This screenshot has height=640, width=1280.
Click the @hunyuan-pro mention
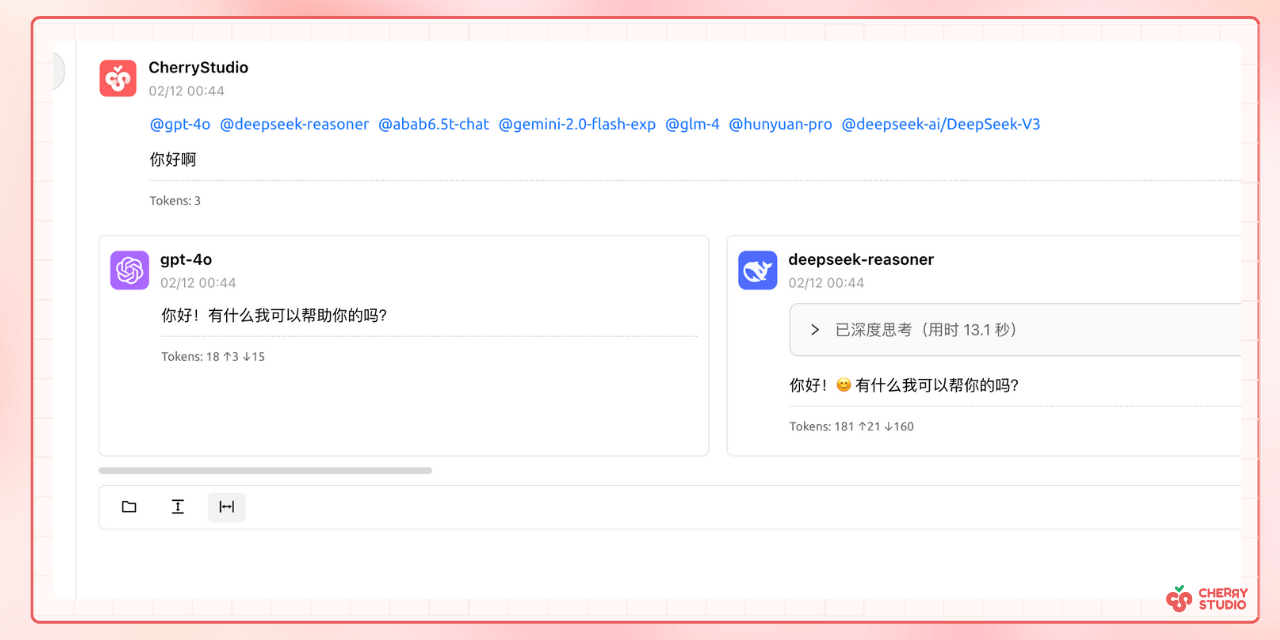point(780,124)
